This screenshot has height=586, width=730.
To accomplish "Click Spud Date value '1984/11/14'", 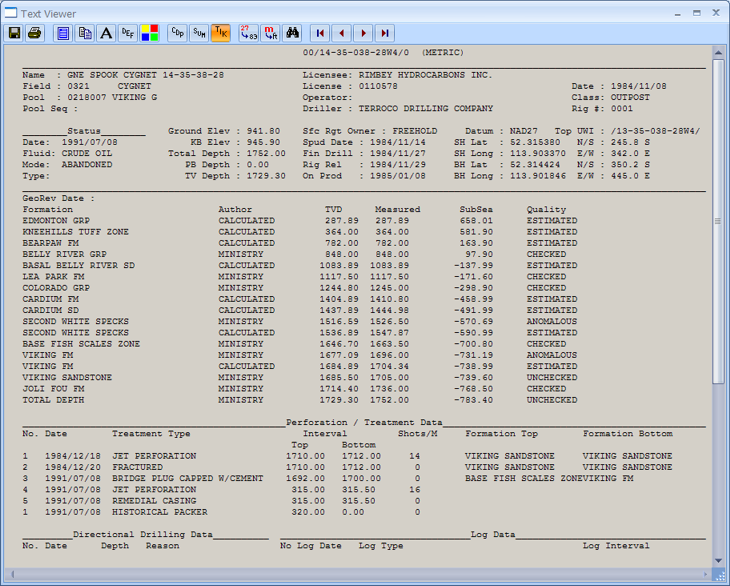I will click(x=398, y=142).
